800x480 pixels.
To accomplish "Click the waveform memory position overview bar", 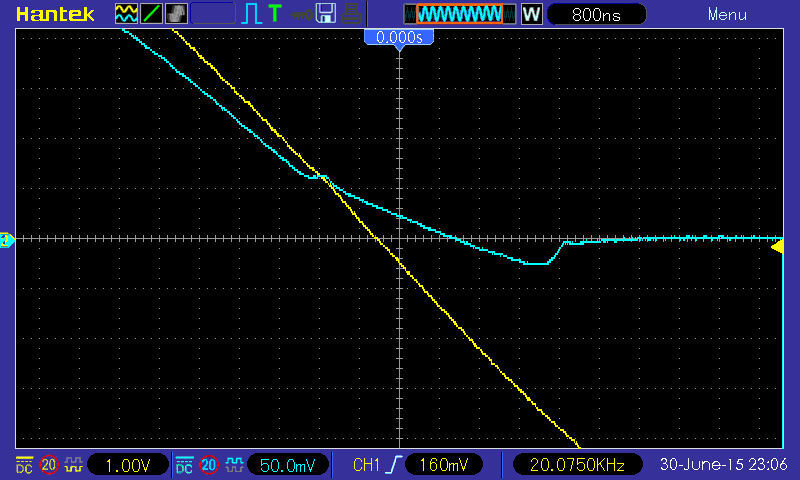I will point(459,14).
